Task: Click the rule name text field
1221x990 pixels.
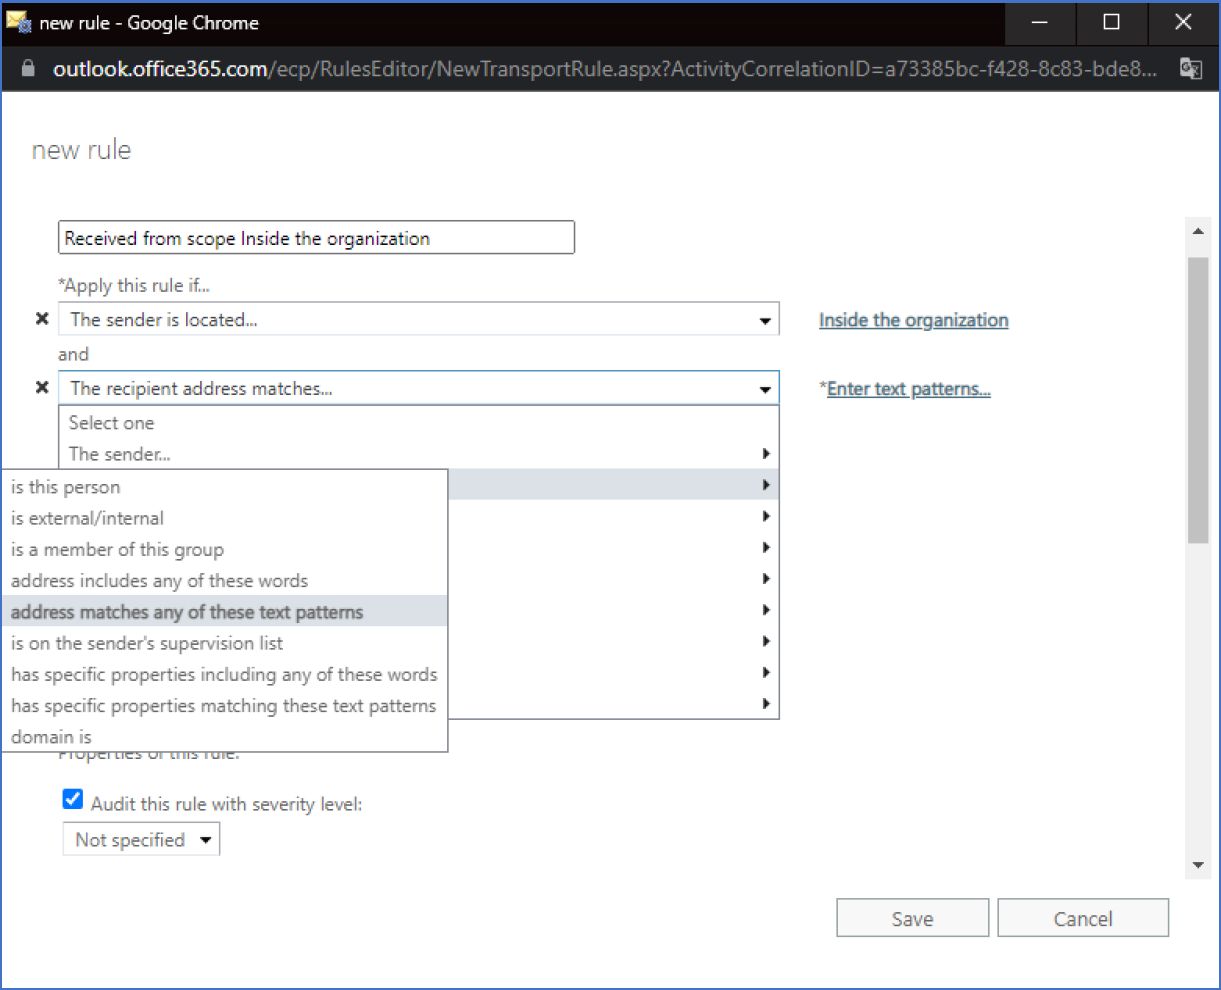Action: 316,238
